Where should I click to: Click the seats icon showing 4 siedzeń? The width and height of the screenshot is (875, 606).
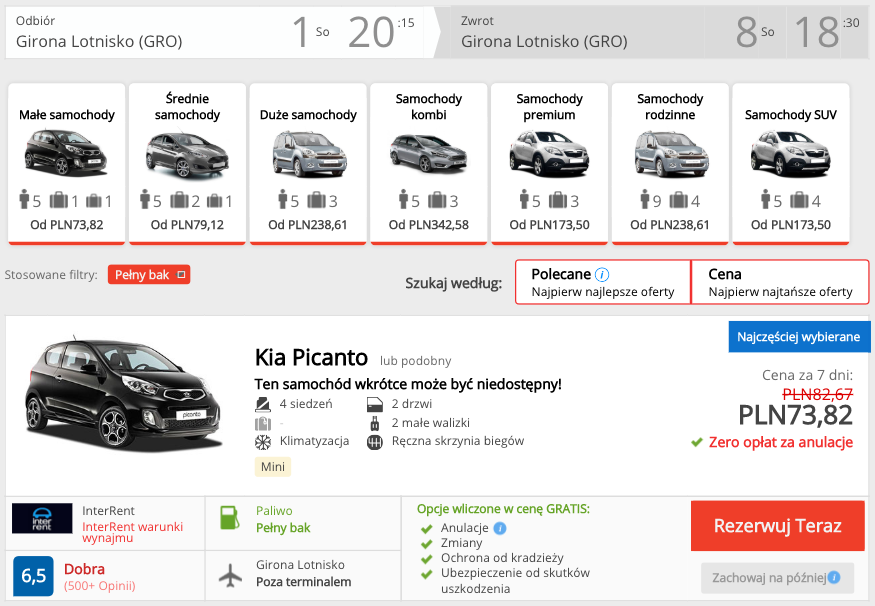[x=261, y=403]
